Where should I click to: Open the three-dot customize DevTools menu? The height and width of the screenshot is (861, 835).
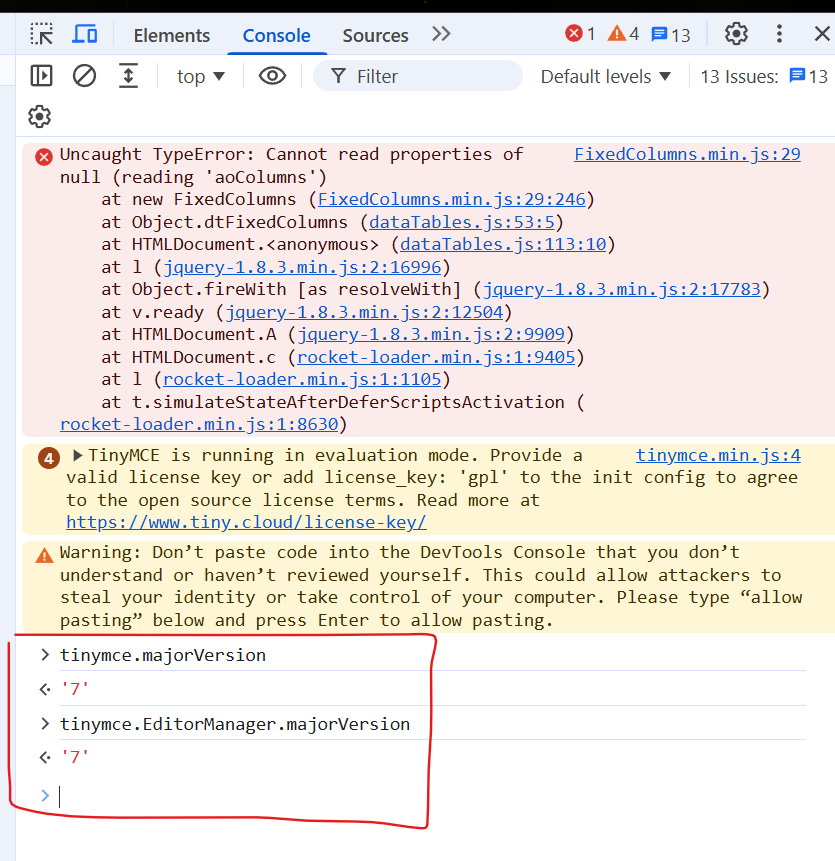coord(779,34)
